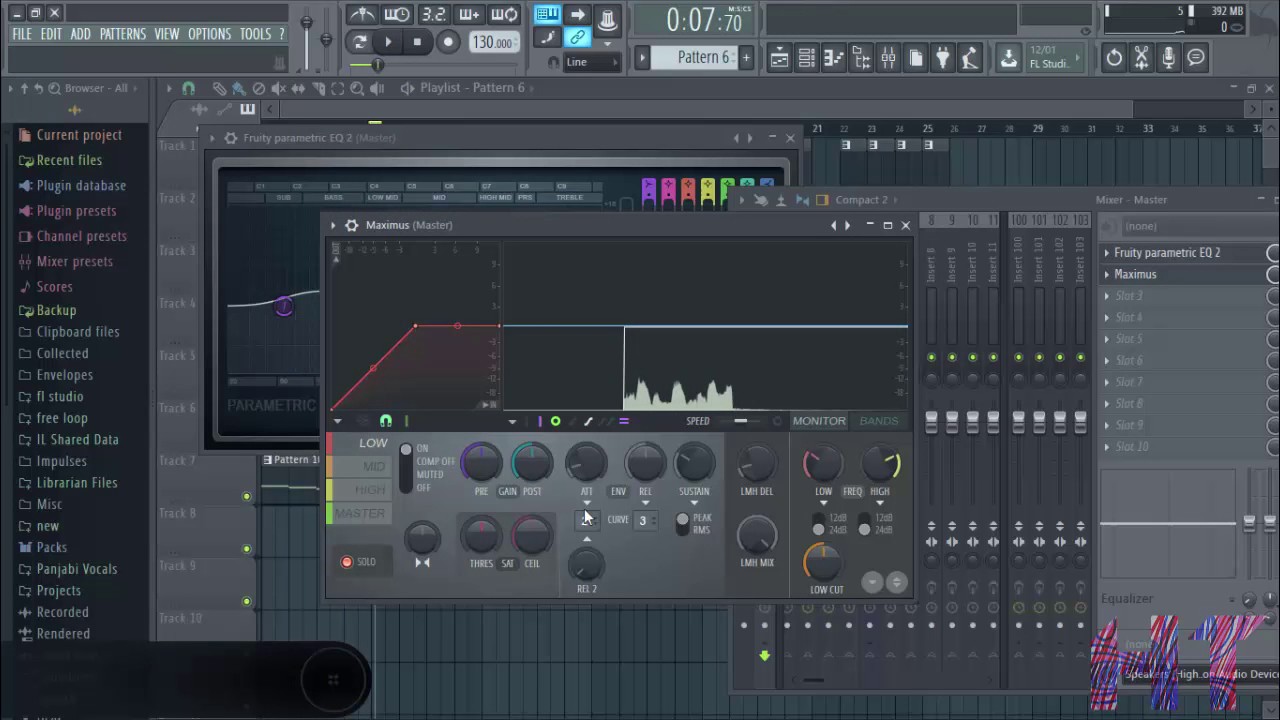This screenshot has width=1280, height=720.
Task: Select the LOW band button in Maximus
Action: [x=361, y=443]
